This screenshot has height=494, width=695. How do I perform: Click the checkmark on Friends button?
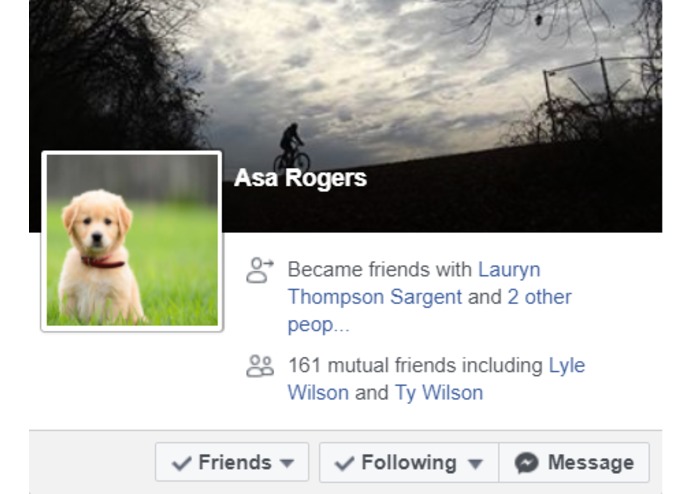click(x=182, y=463)
